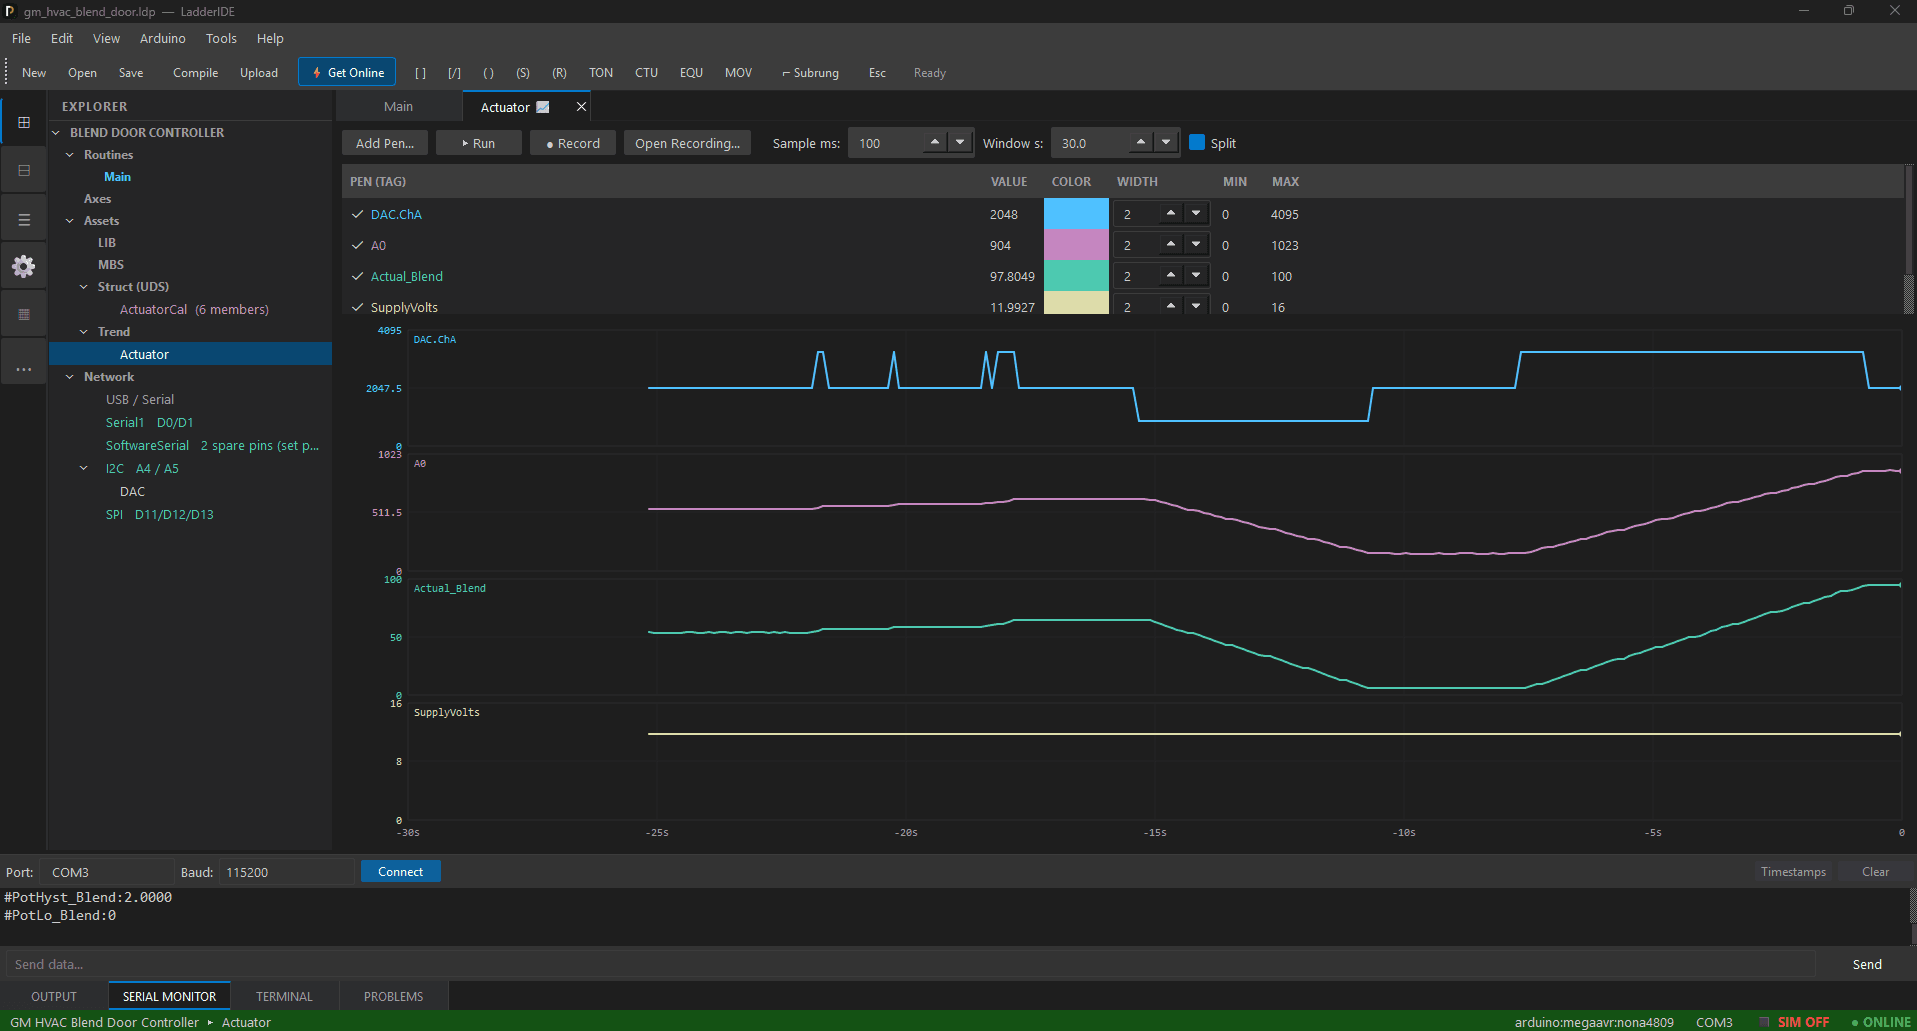1917x1031 pixels.
Task: Collapse the Routines tree node
Action: click(70, 155)
